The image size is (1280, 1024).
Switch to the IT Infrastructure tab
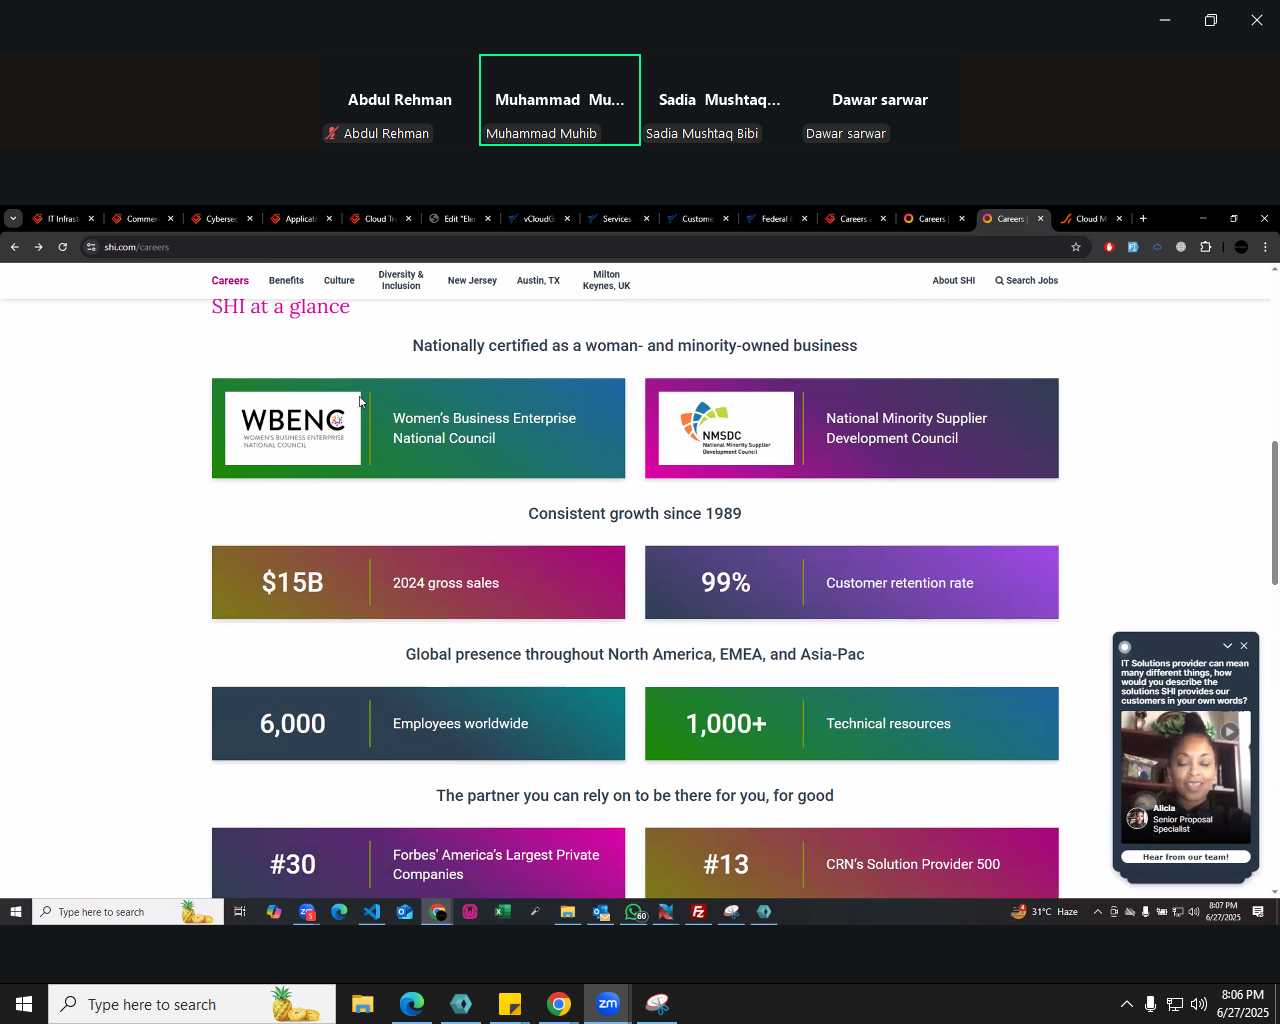pos(63,219)
